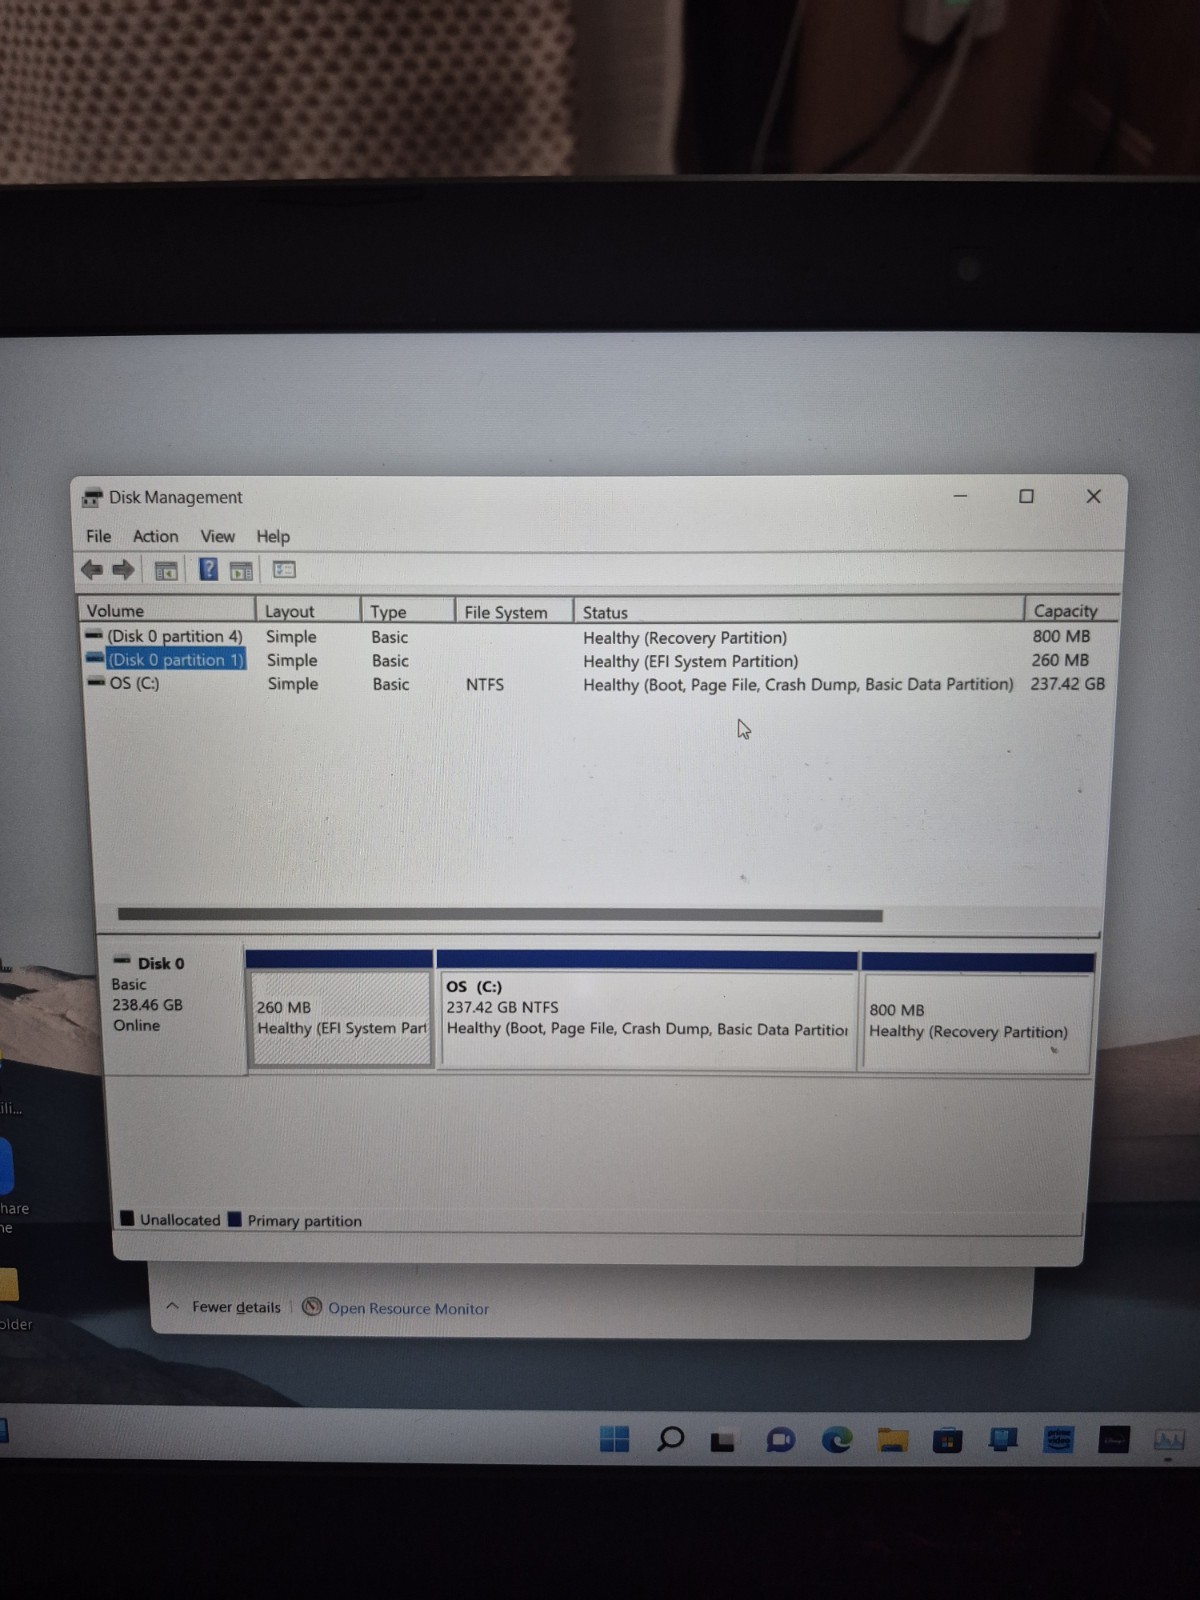
Task: Click the Primary partition blue legend swatch
Action: (x=235, y=1220)
